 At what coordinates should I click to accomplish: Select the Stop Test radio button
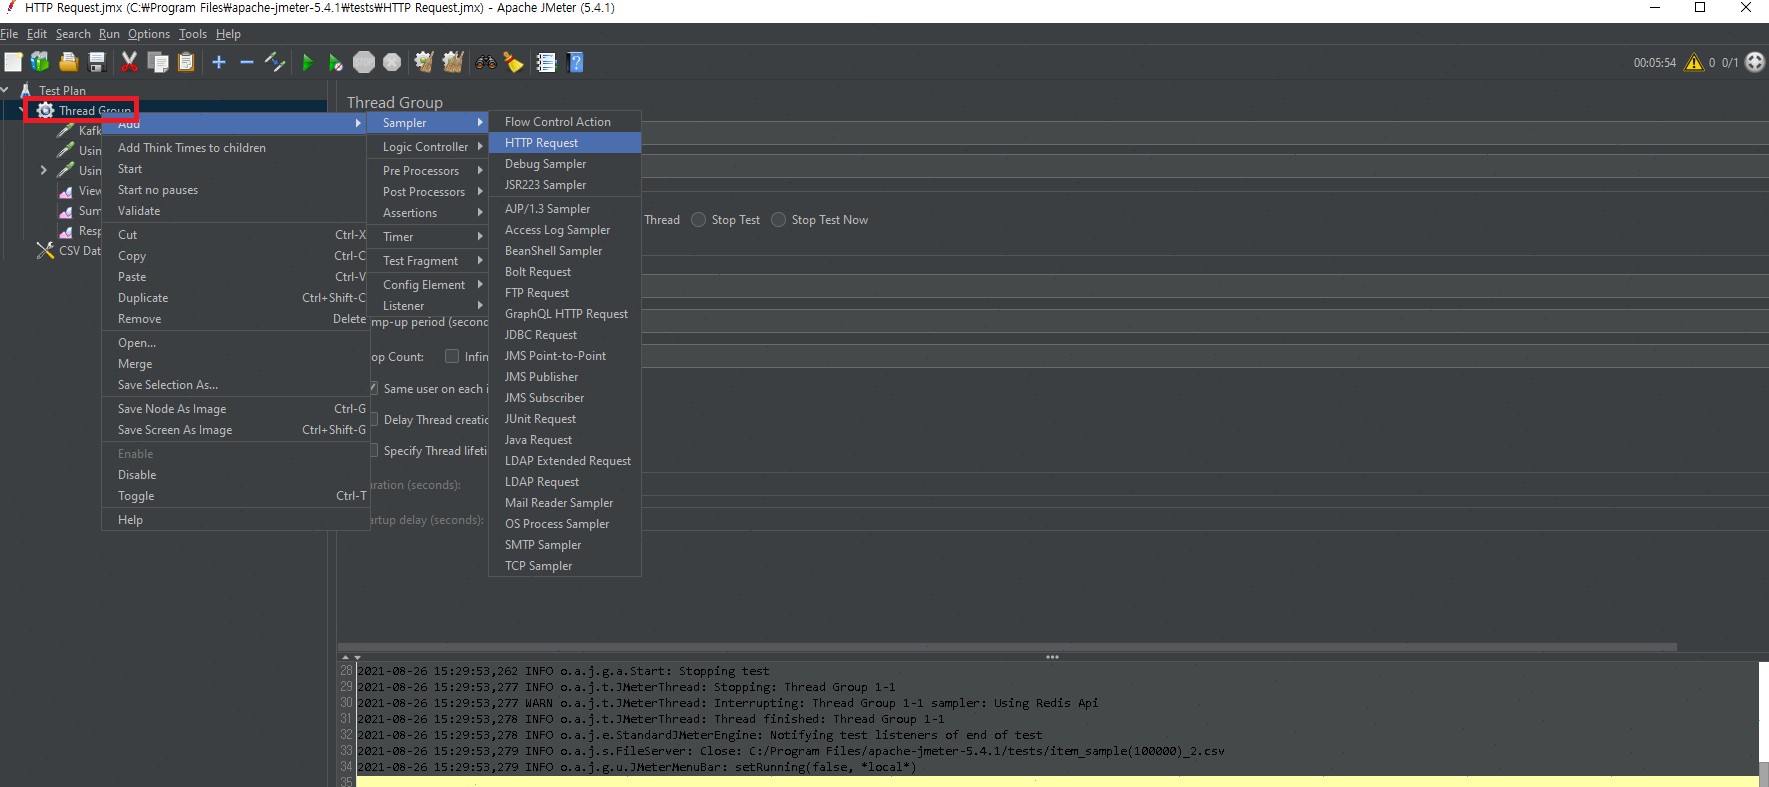pos(699,219)
